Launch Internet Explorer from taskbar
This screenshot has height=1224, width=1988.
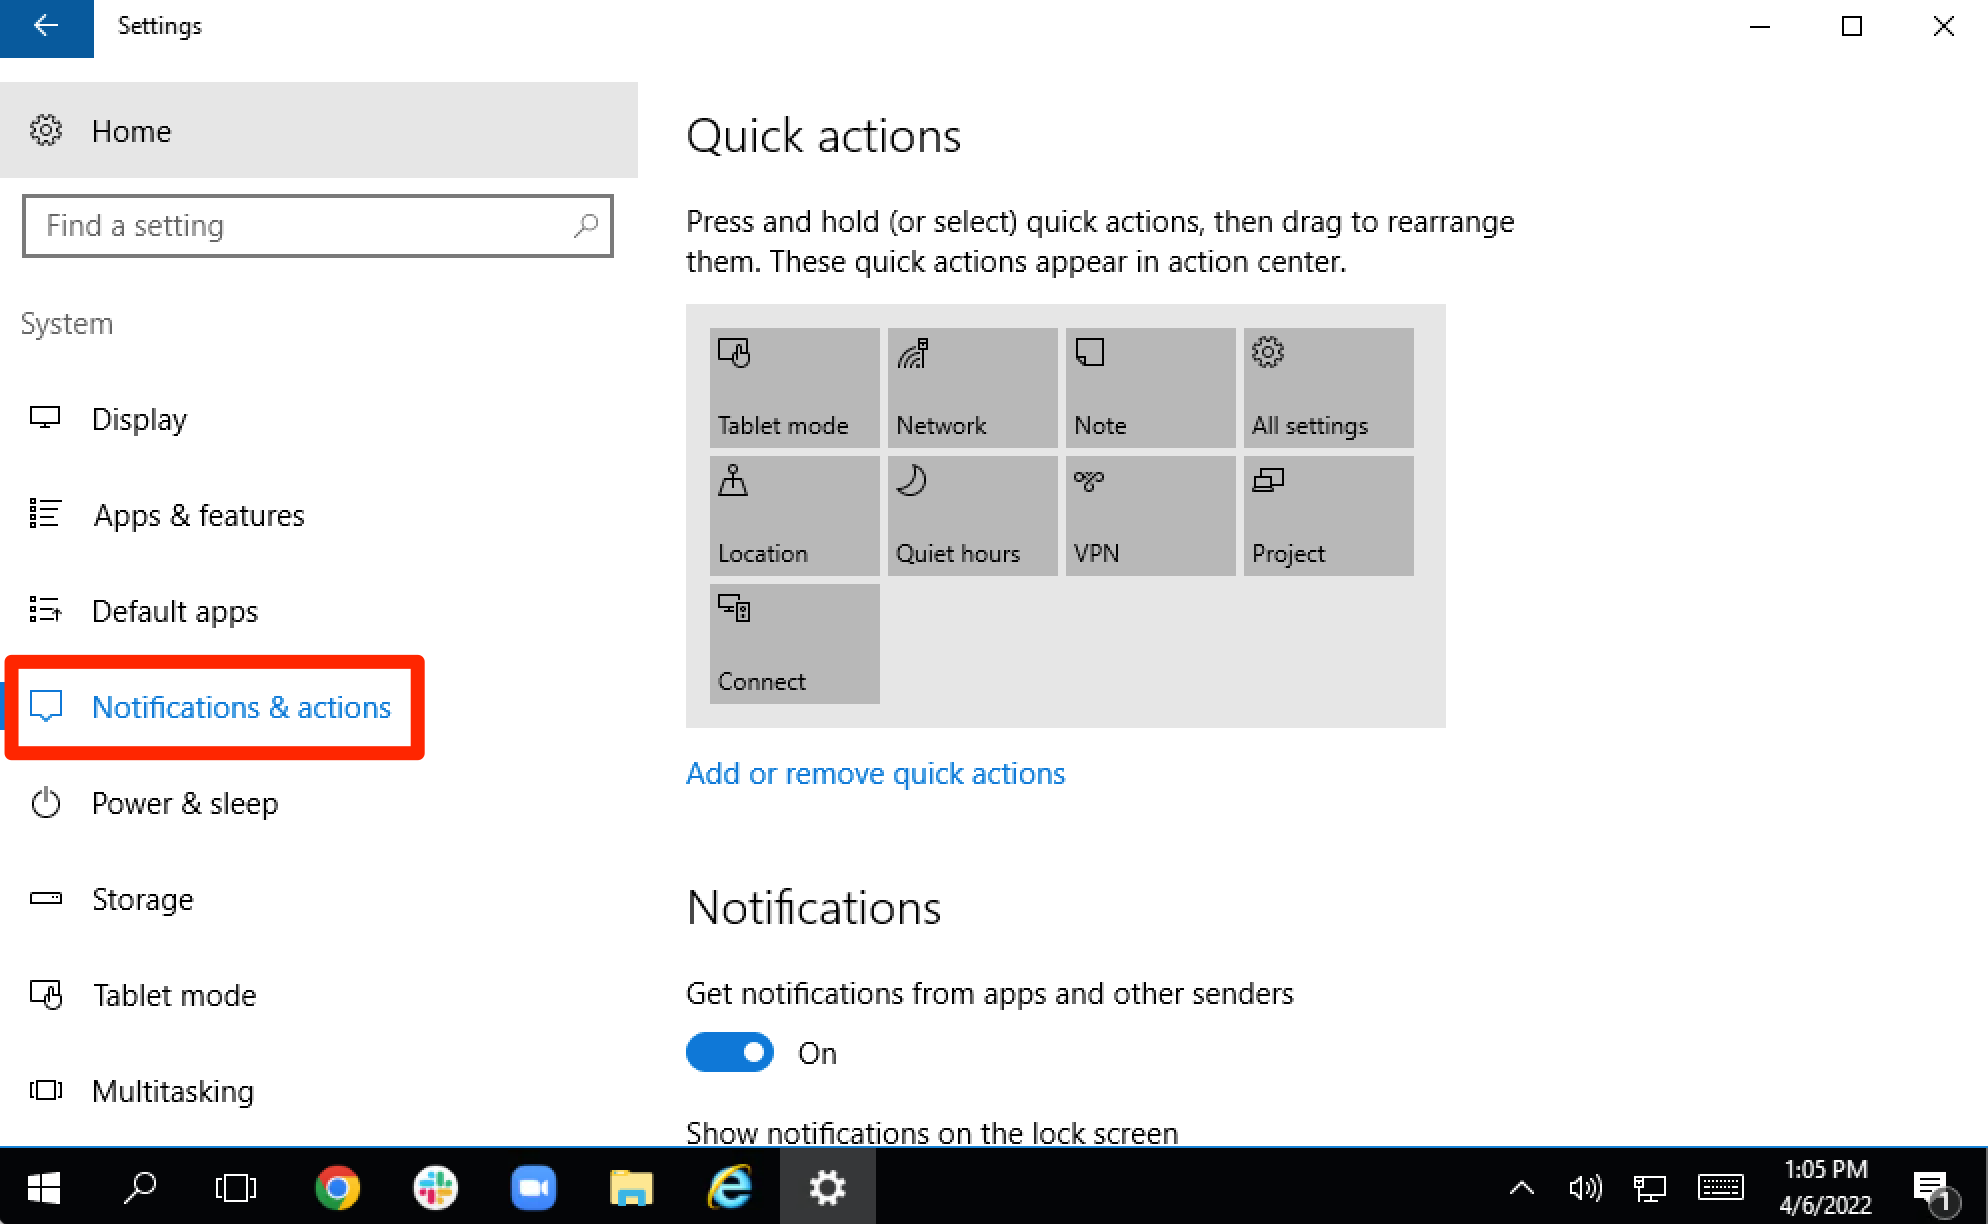pos(729,1187)
